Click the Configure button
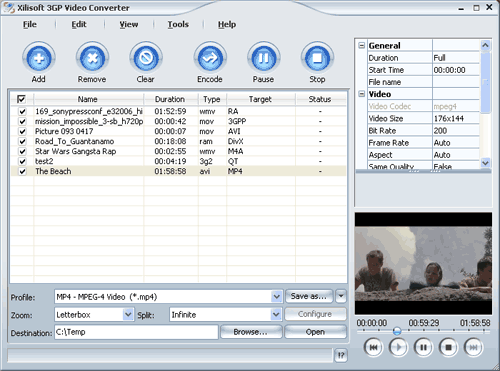The width and height of the screenshot is (500, 371). pos(315,314)
